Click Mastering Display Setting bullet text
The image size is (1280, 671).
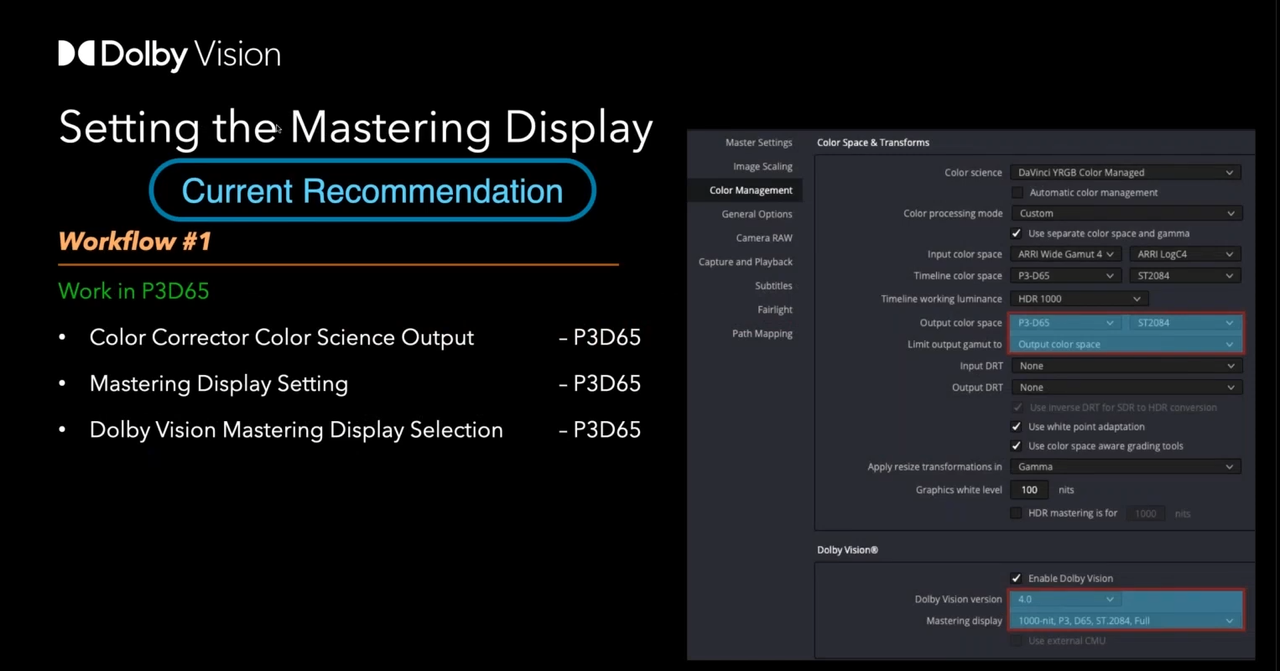[x=218, y=384]
